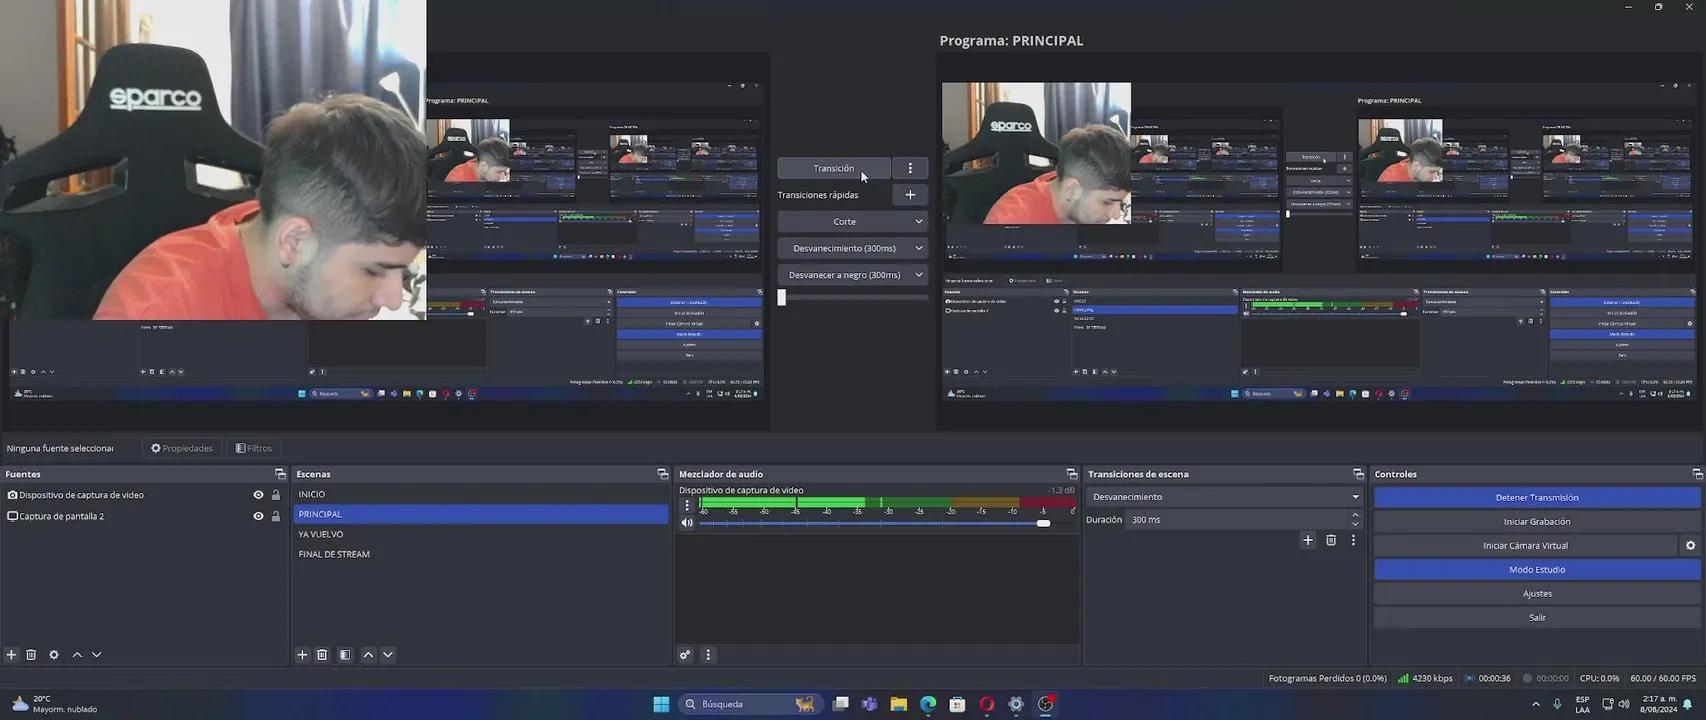Toggle lock on Dispositivo de captura de video

(276, 495)
